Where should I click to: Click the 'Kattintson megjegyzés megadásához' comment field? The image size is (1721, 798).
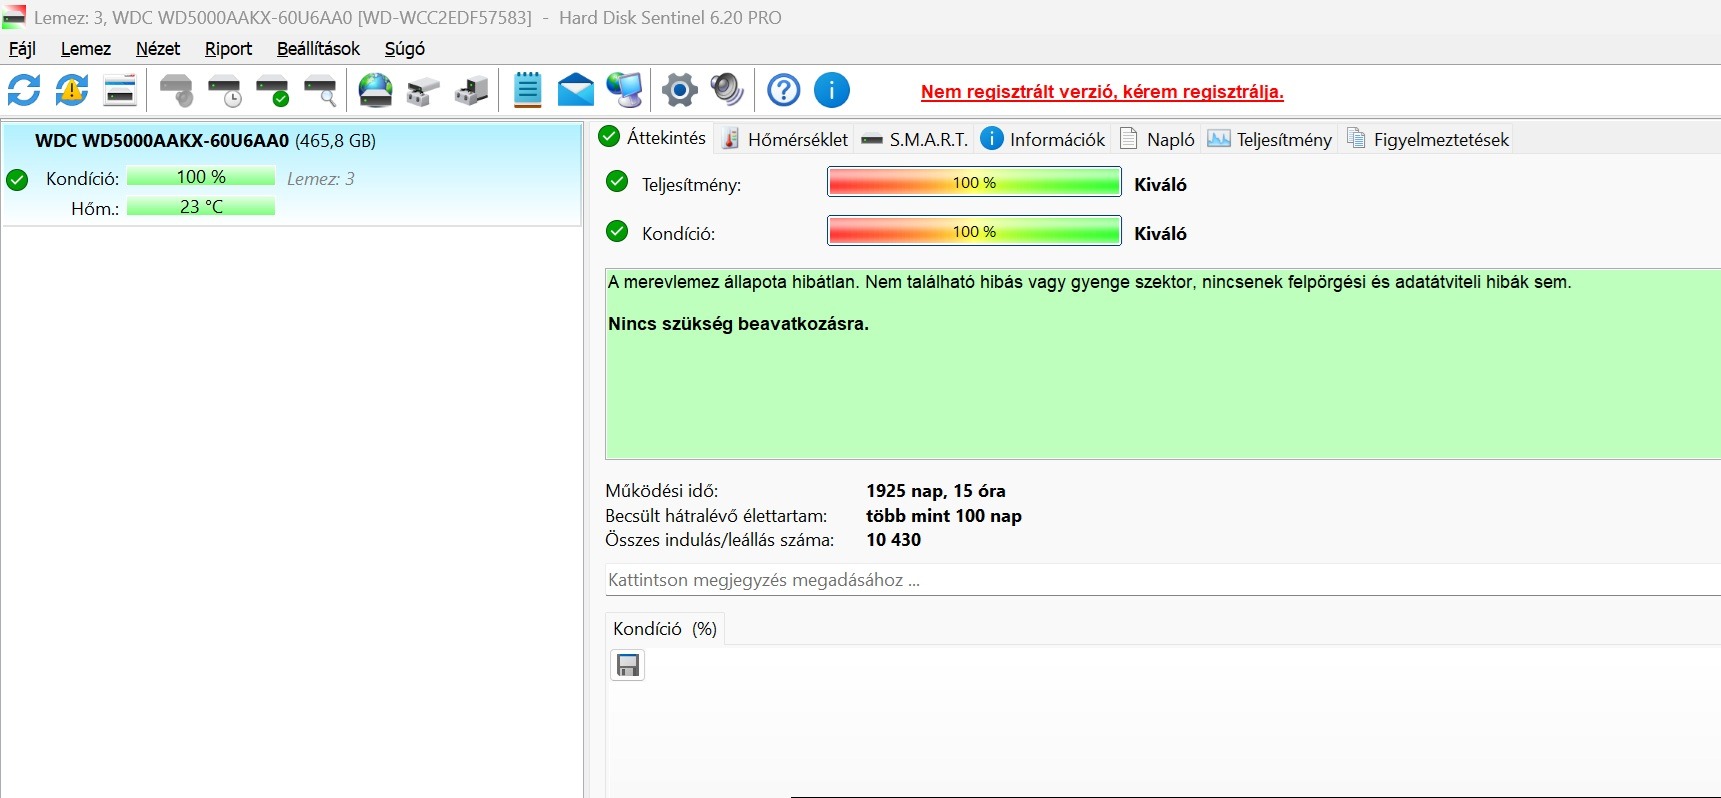[x=1162, y=580]
